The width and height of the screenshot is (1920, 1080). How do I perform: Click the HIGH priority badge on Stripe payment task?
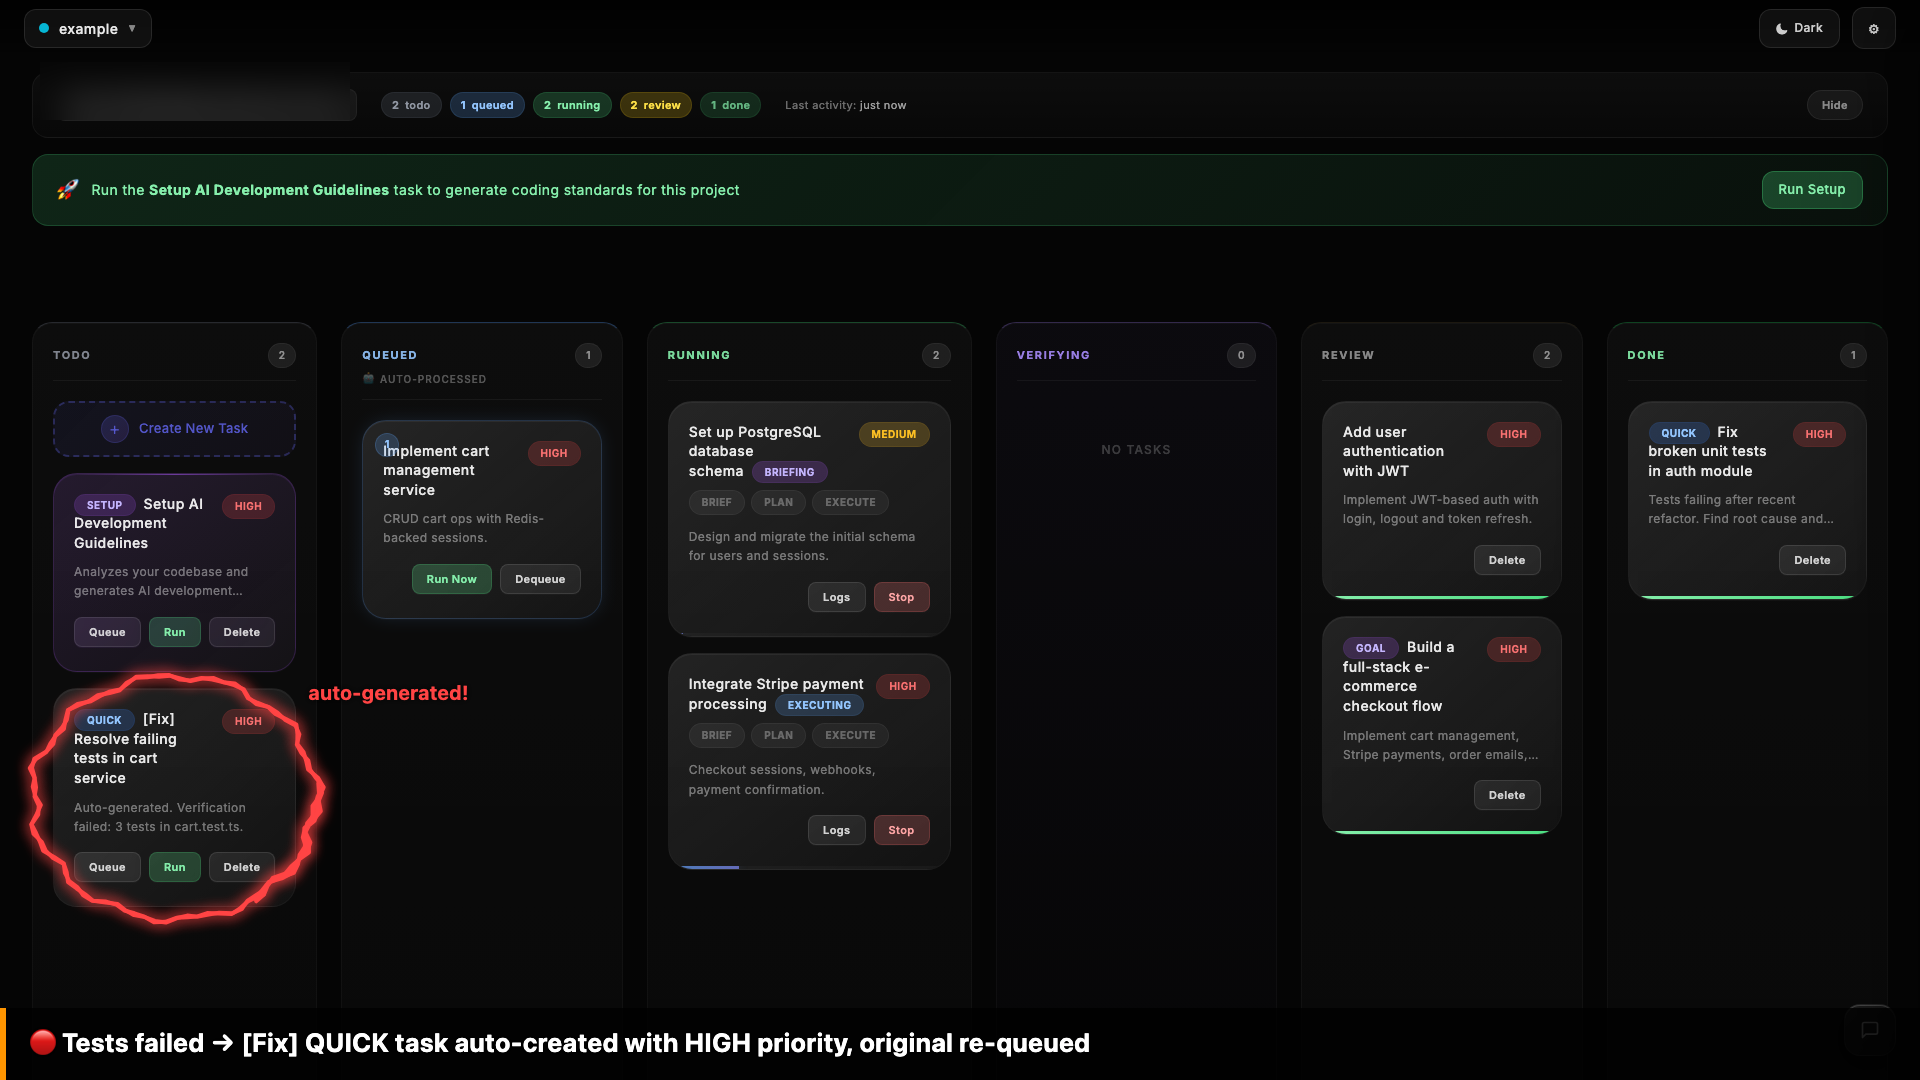902,686
